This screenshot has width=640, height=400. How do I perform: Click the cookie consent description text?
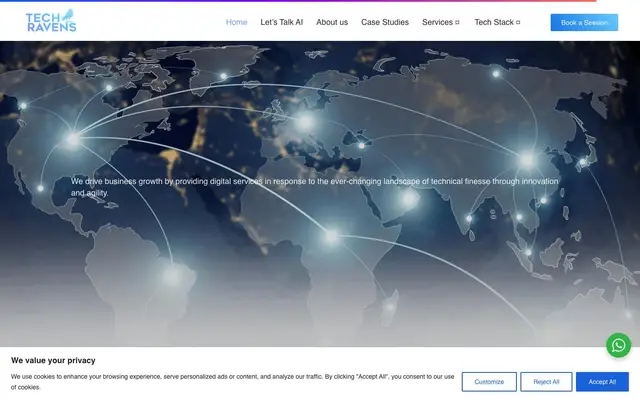[232, 382]
